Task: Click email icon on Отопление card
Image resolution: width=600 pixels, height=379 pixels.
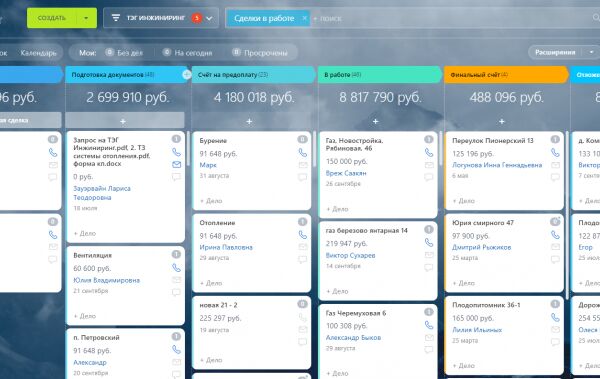Action: coord(303,247)
